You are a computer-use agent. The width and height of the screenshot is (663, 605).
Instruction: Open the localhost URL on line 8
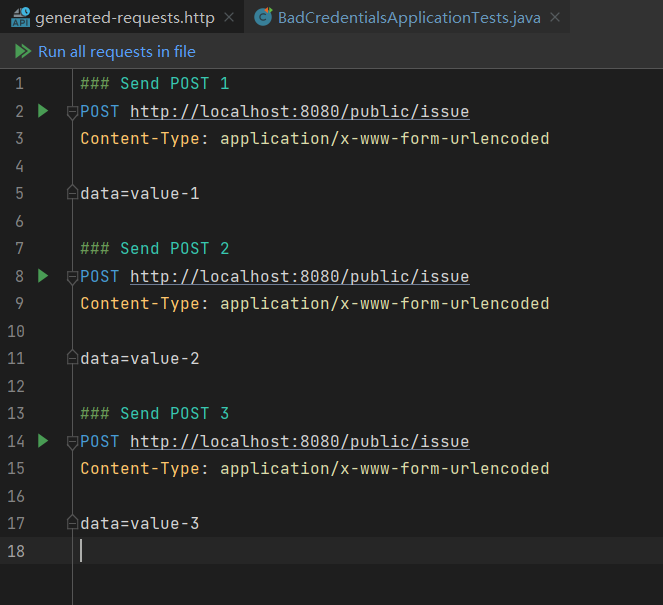click(x=300, y=276)
